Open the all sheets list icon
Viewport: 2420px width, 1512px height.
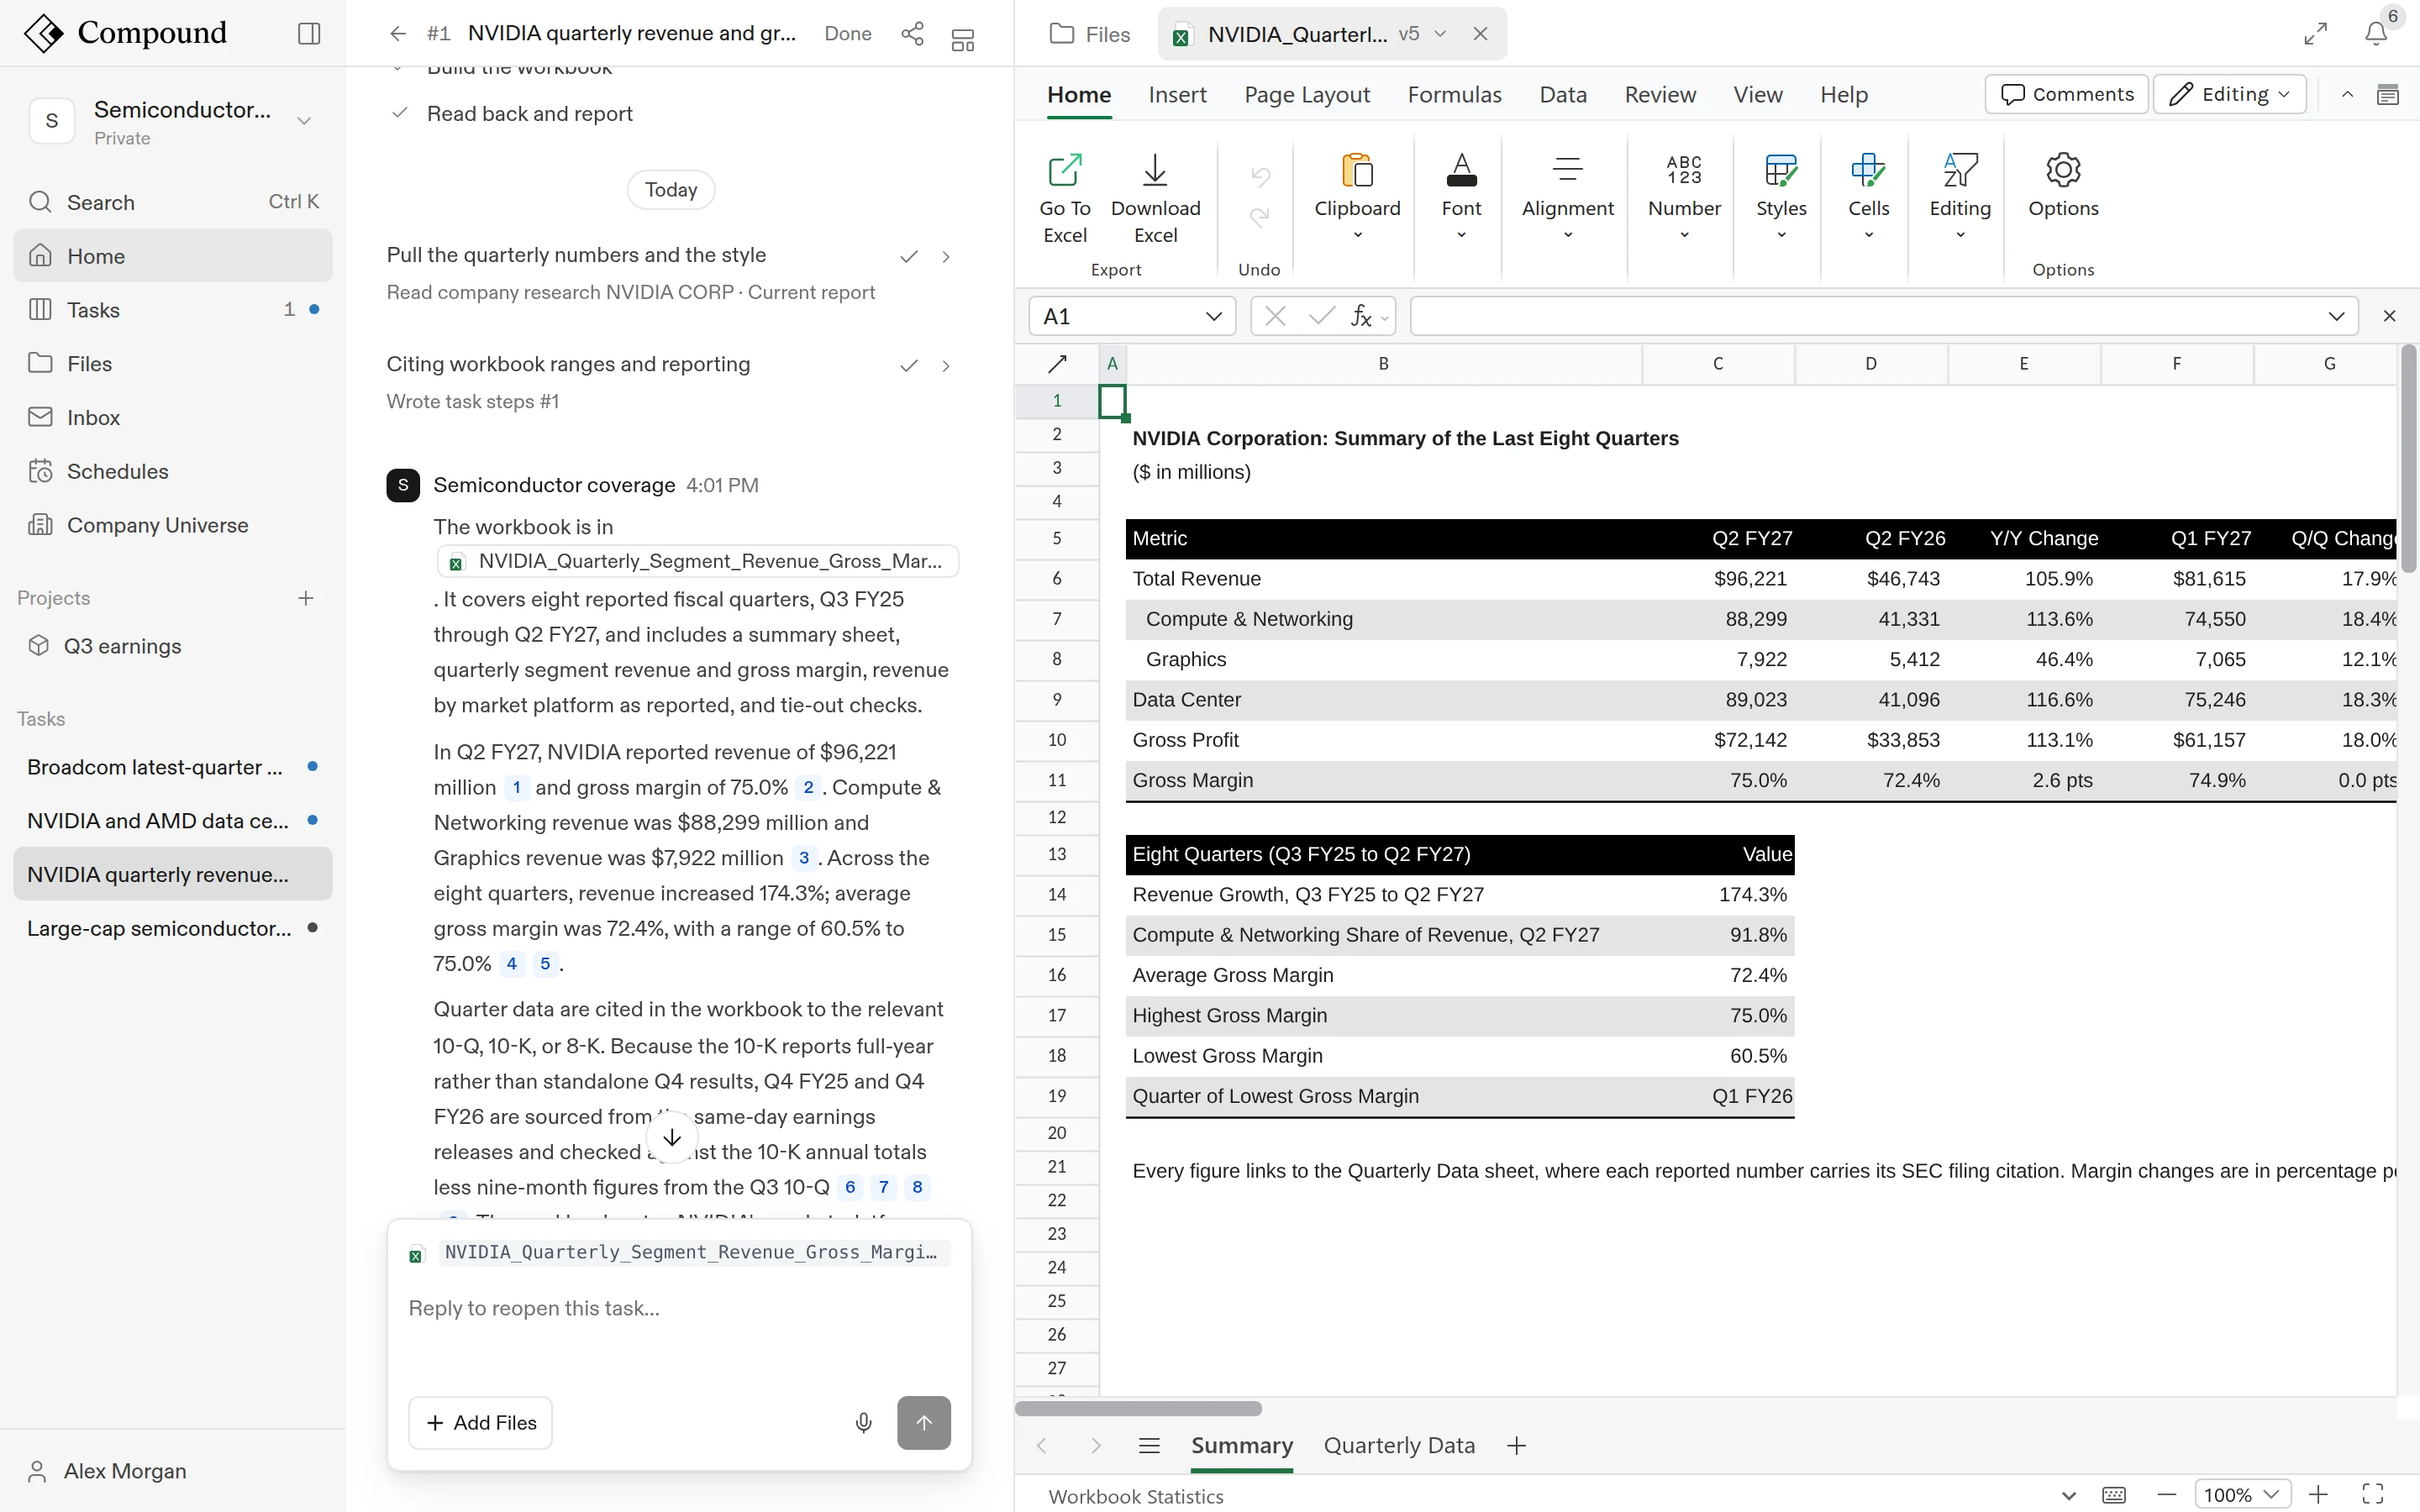tap(1149, 1445)
